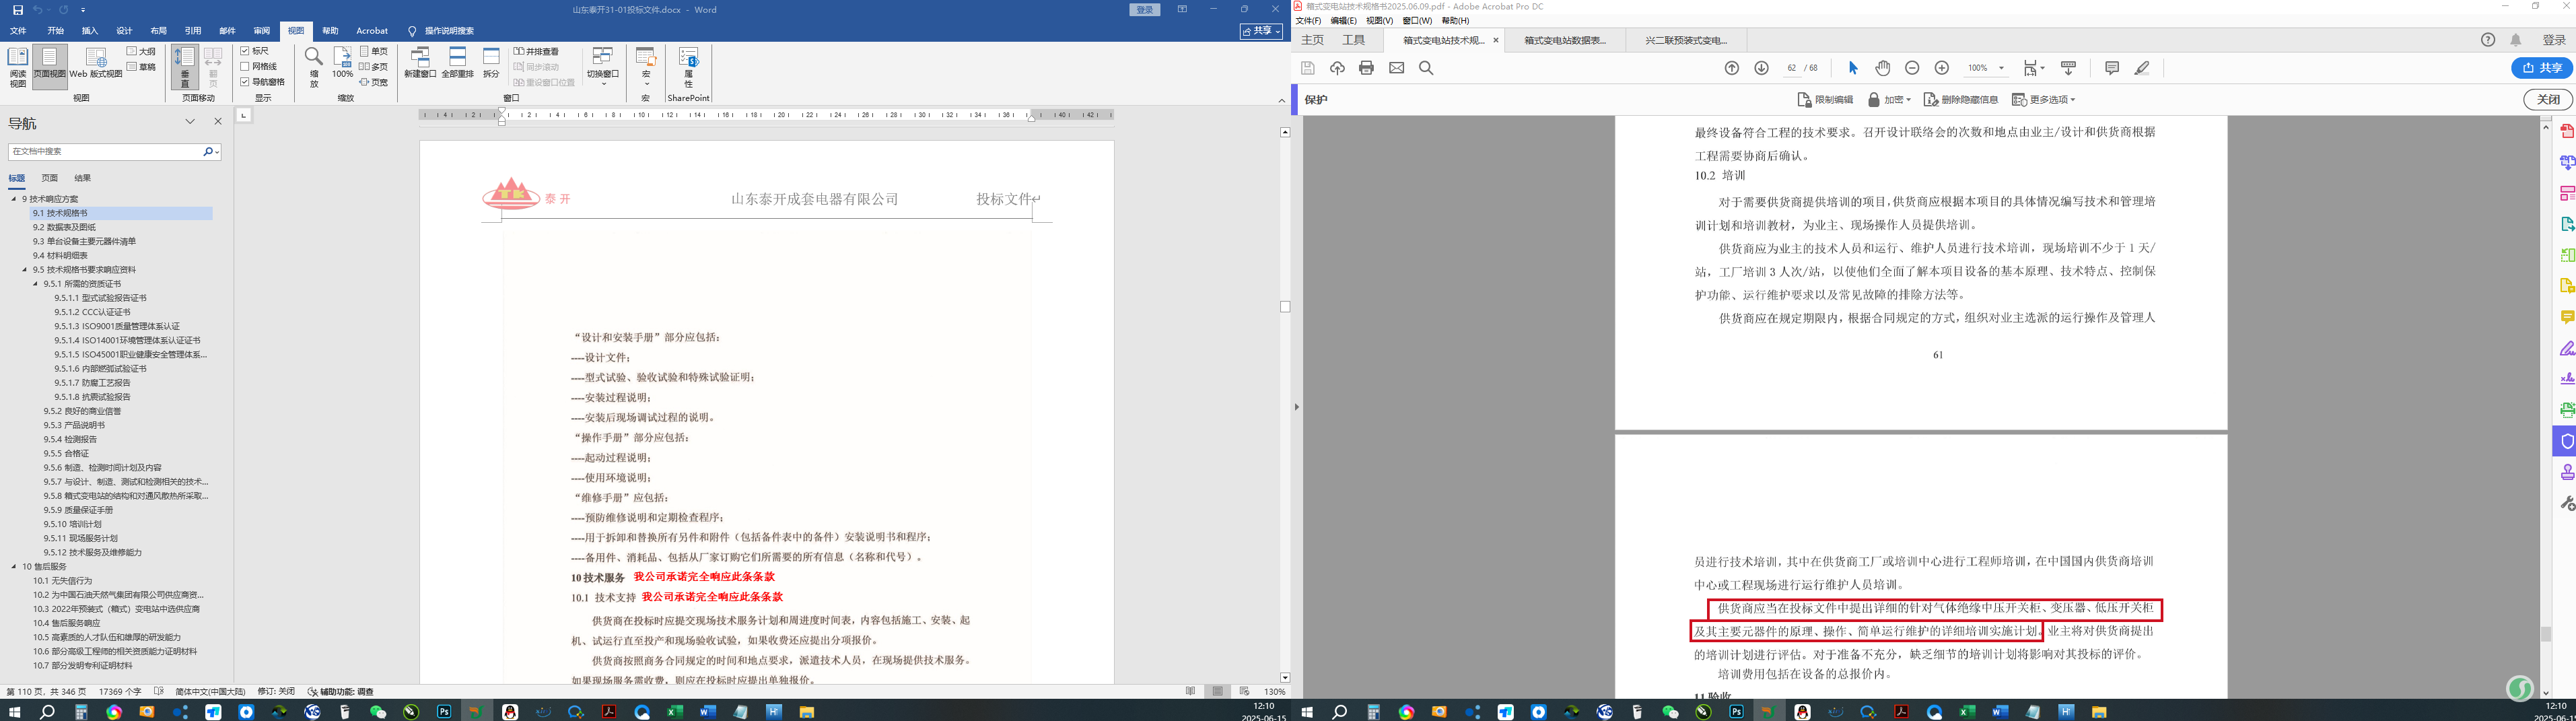The height and width of the screenshot is (721, 2576).
Task: Open a New Window in Word
Action: click(x=420, y=63)
